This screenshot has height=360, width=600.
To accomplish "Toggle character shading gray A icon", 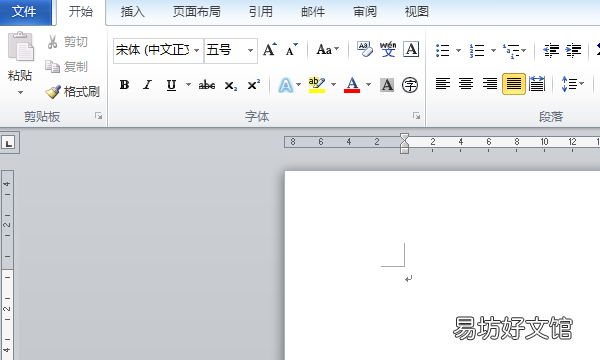I will click(x=387, y=85).
